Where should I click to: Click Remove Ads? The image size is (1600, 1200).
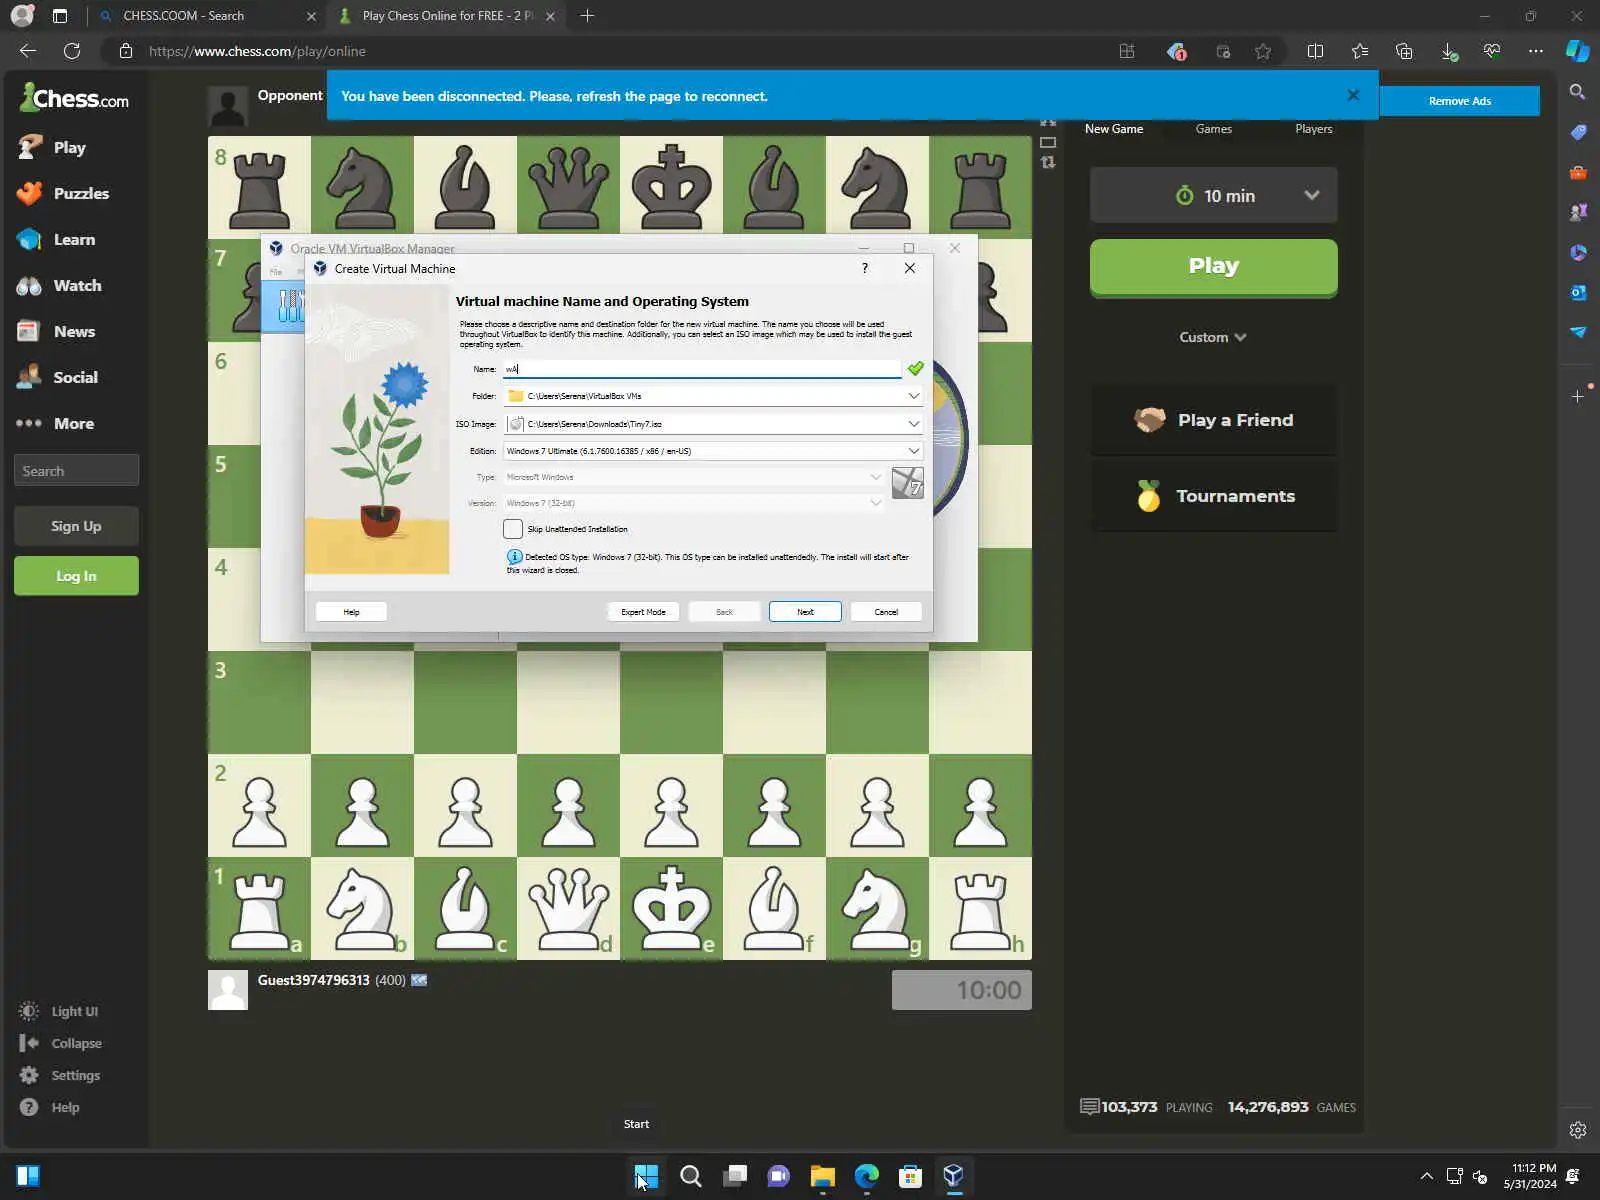pos(1460,101)
